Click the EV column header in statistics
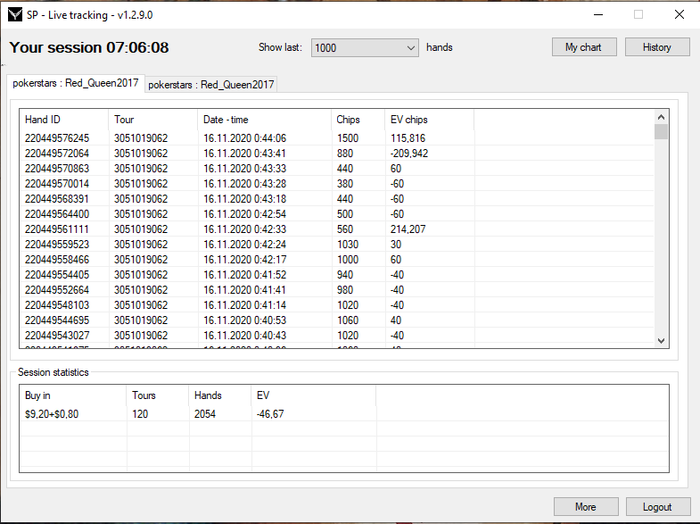 (x=314, y=395)
